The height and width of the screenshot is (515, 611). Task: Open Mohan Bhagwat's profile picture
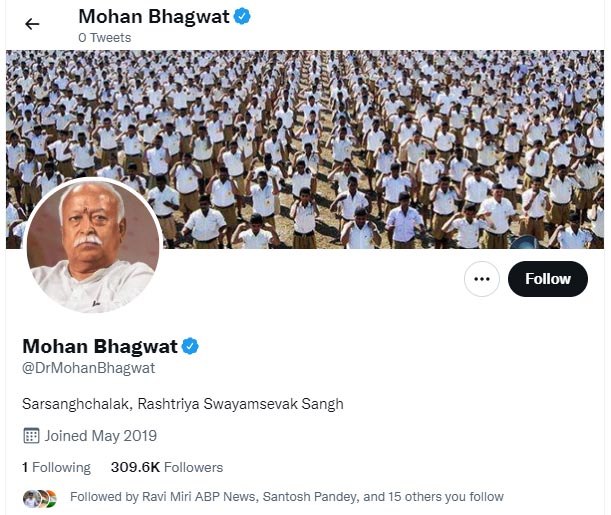[93, 245]
